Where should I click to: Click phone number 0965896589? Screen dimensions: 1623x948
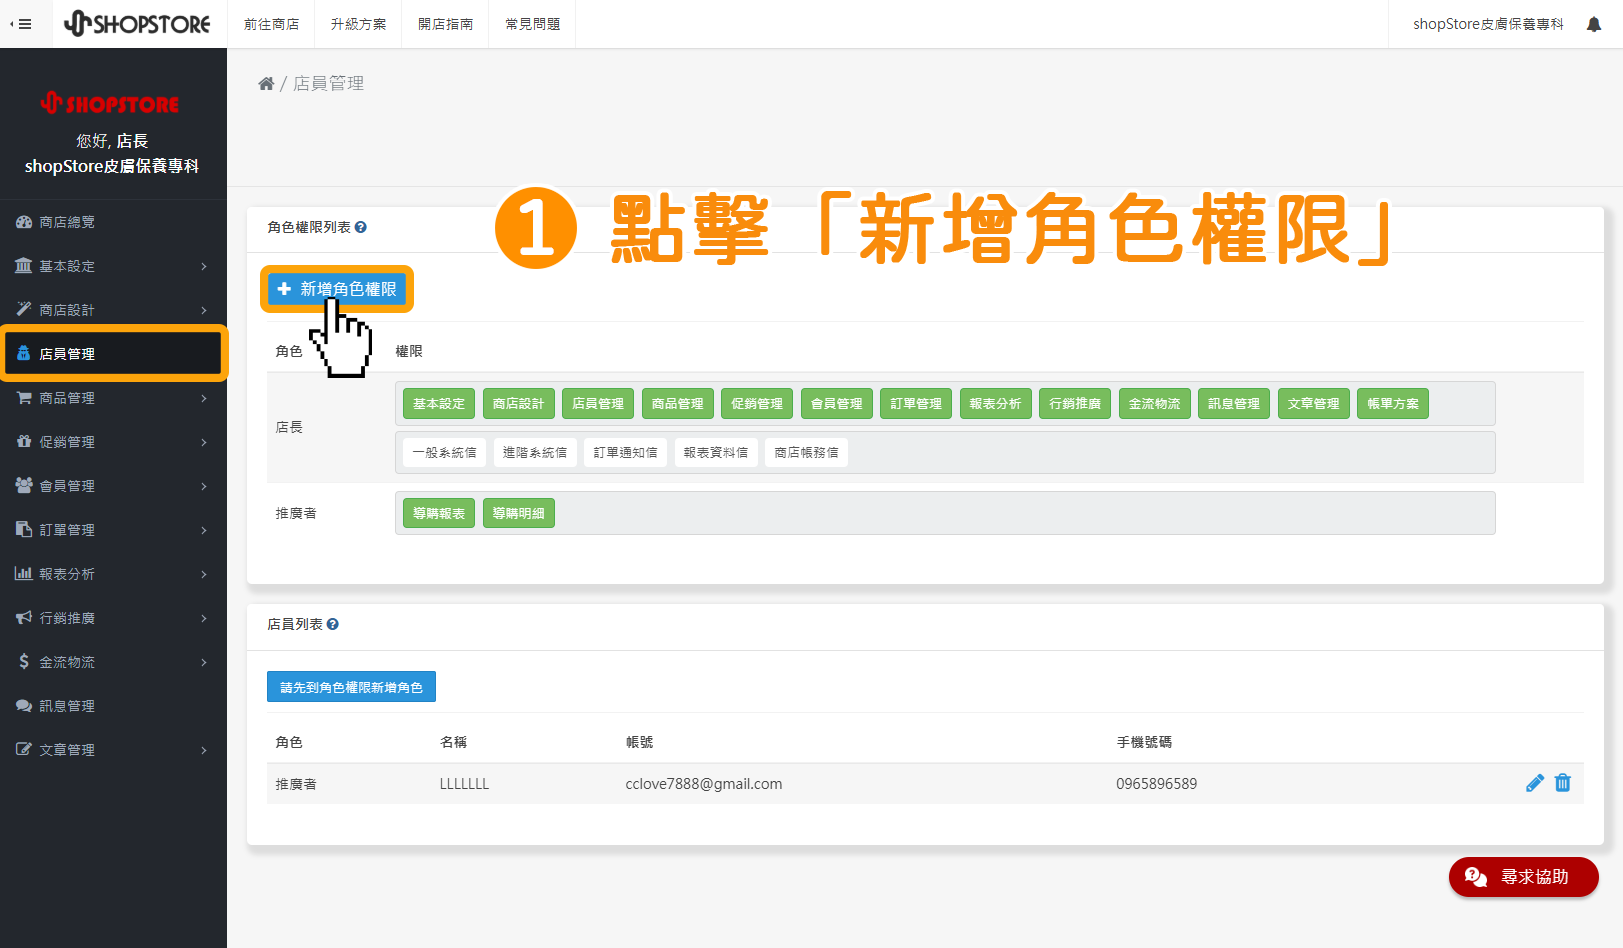tap(1156, 784)
